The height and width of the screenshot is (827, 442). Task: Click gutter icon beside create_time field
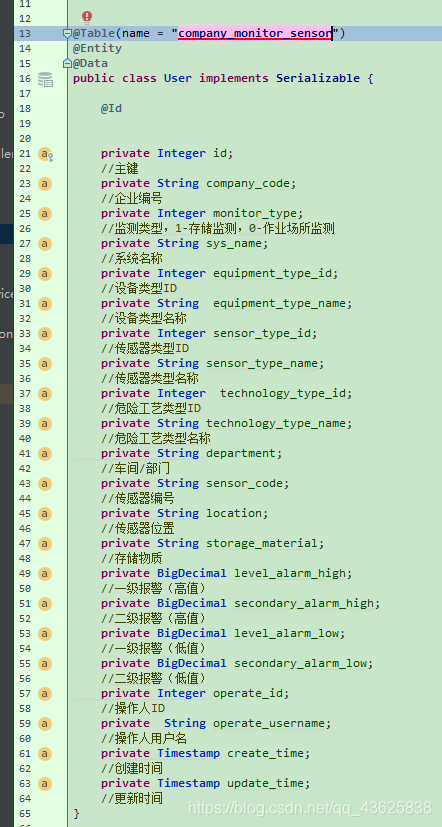[x=45, y=754]
